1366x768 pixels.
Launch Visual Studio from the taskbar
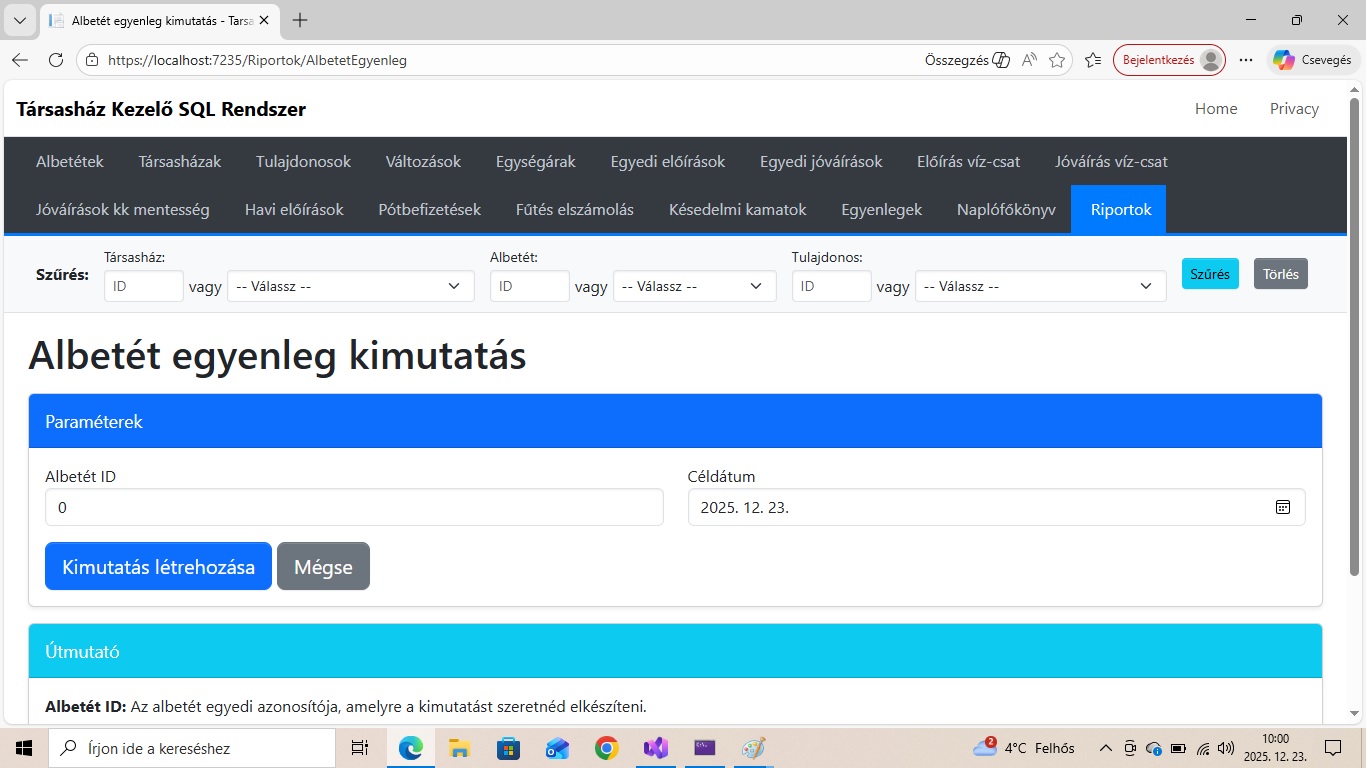coord(655,748)
